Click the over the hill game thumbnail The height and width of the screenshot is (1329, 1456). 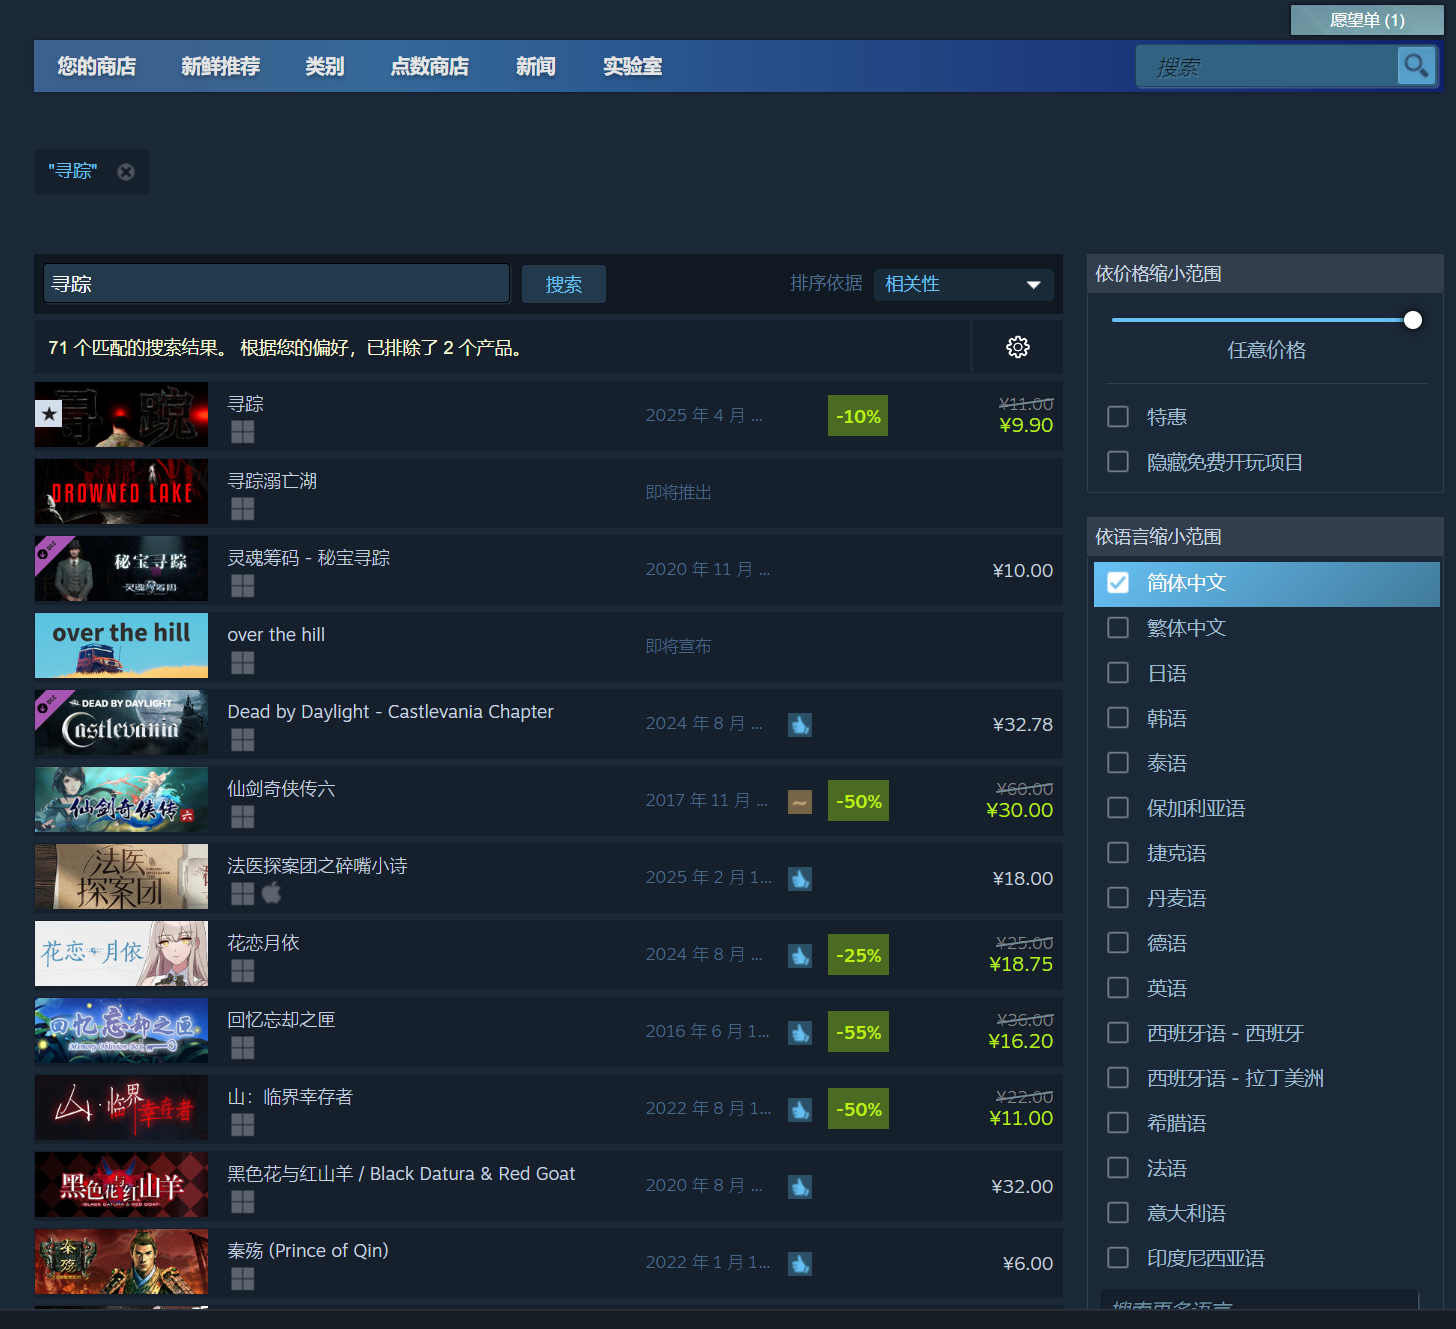(121, 645)
